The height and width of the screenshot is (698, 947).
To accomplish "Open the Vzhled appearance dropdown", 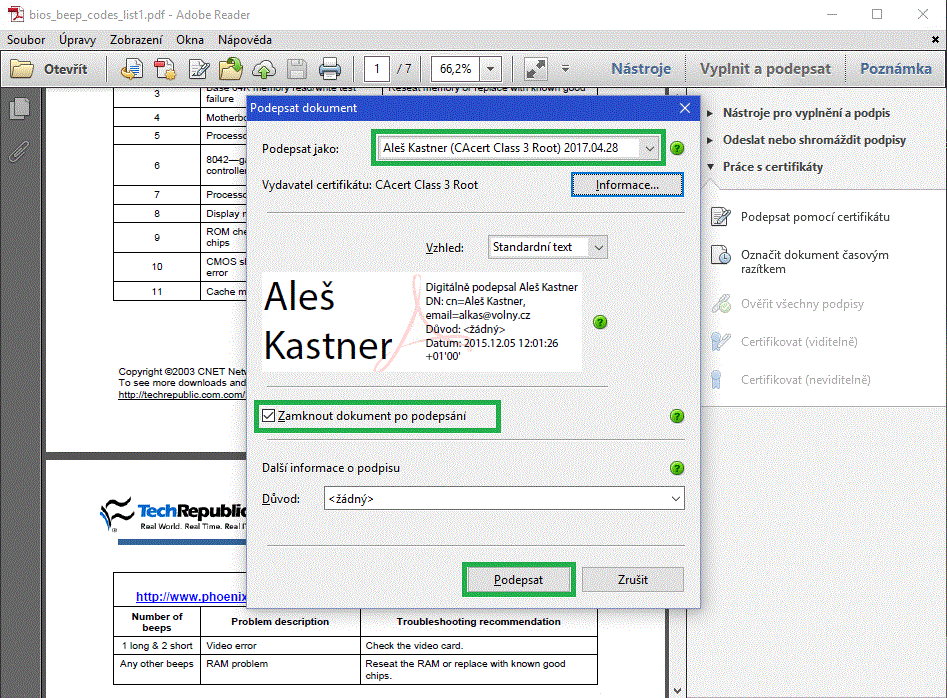I will (x=598, y=247).
